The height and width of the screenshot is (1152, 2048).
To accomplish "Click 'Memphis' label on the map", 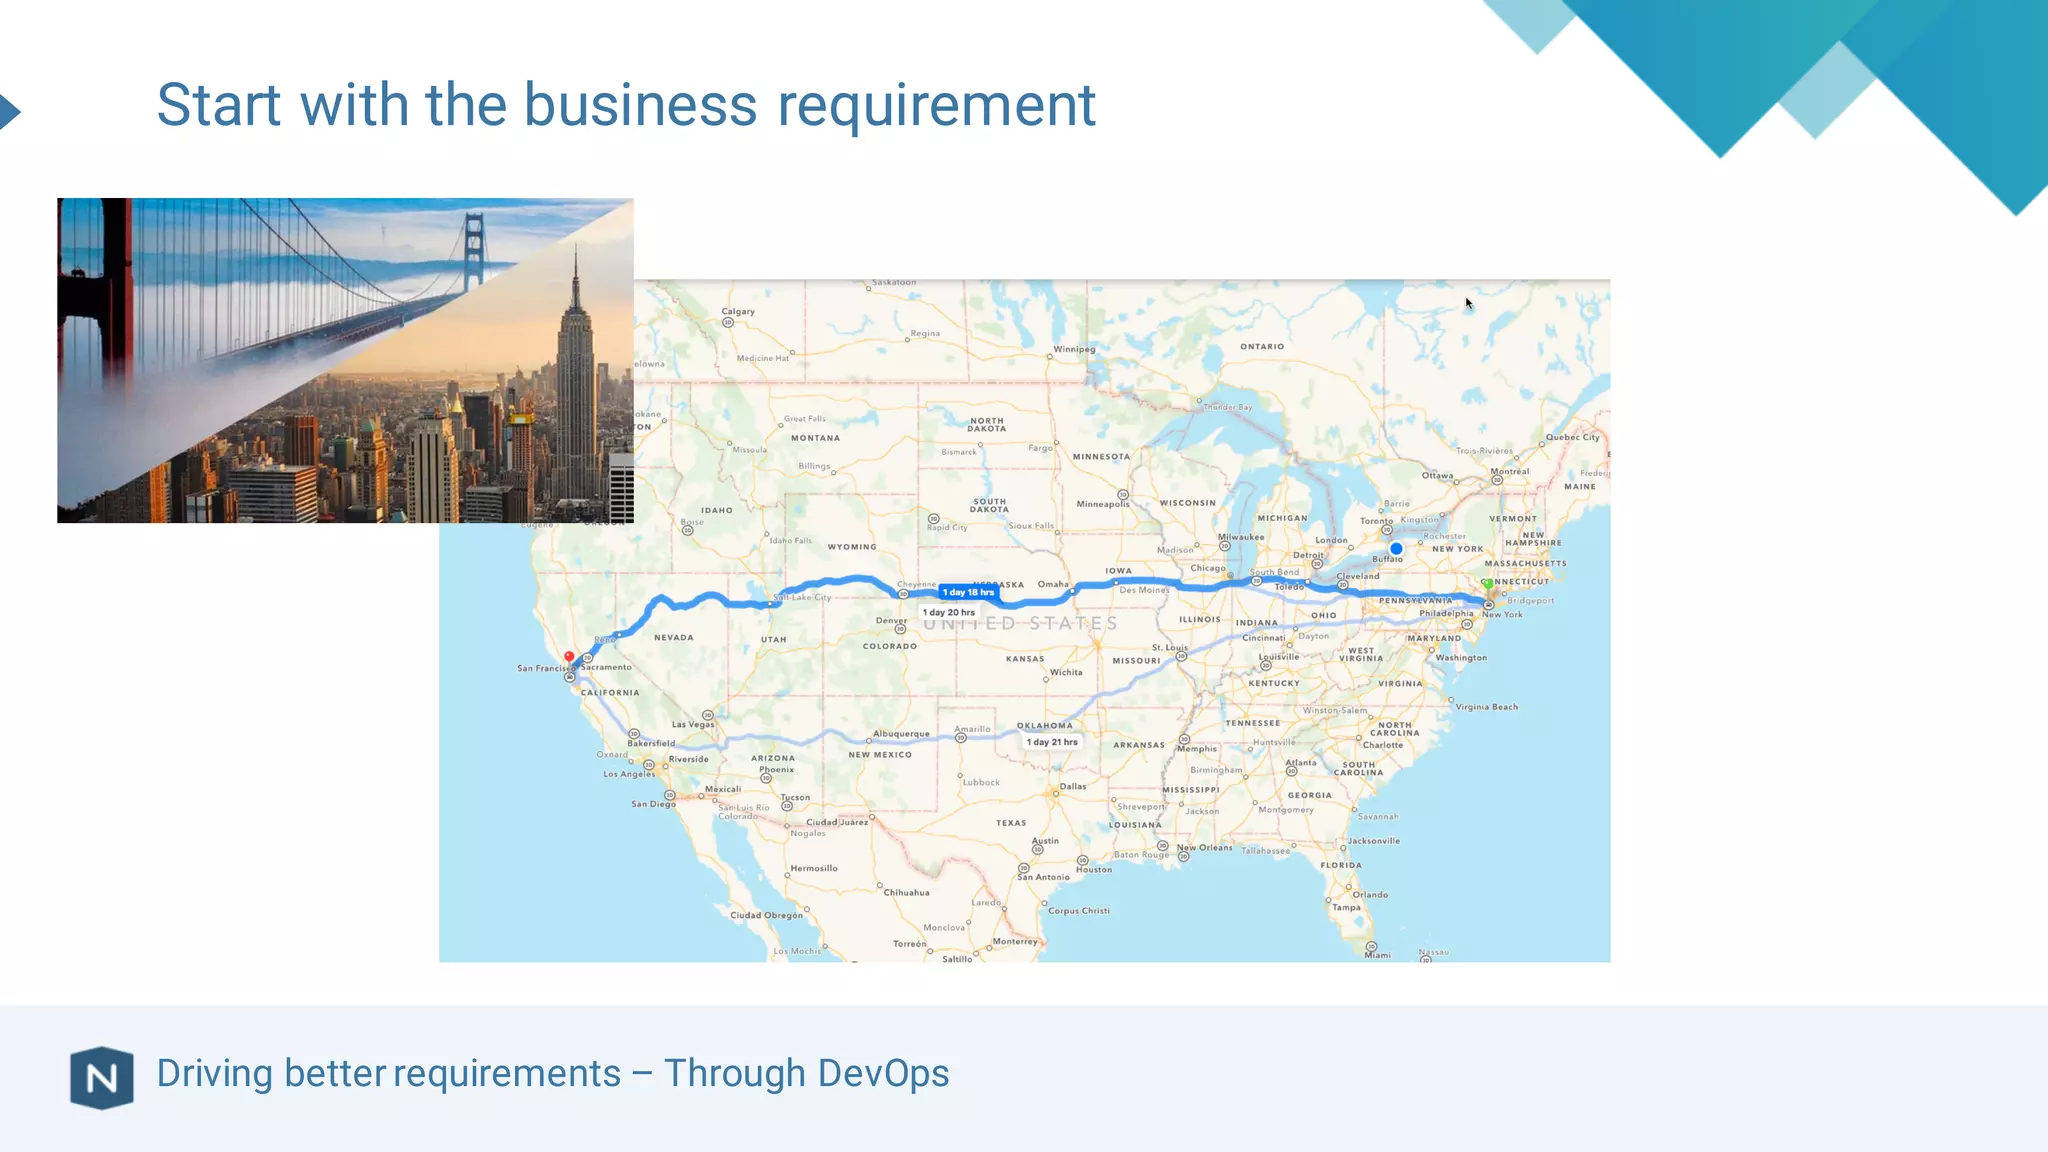I will (1197, 748).
